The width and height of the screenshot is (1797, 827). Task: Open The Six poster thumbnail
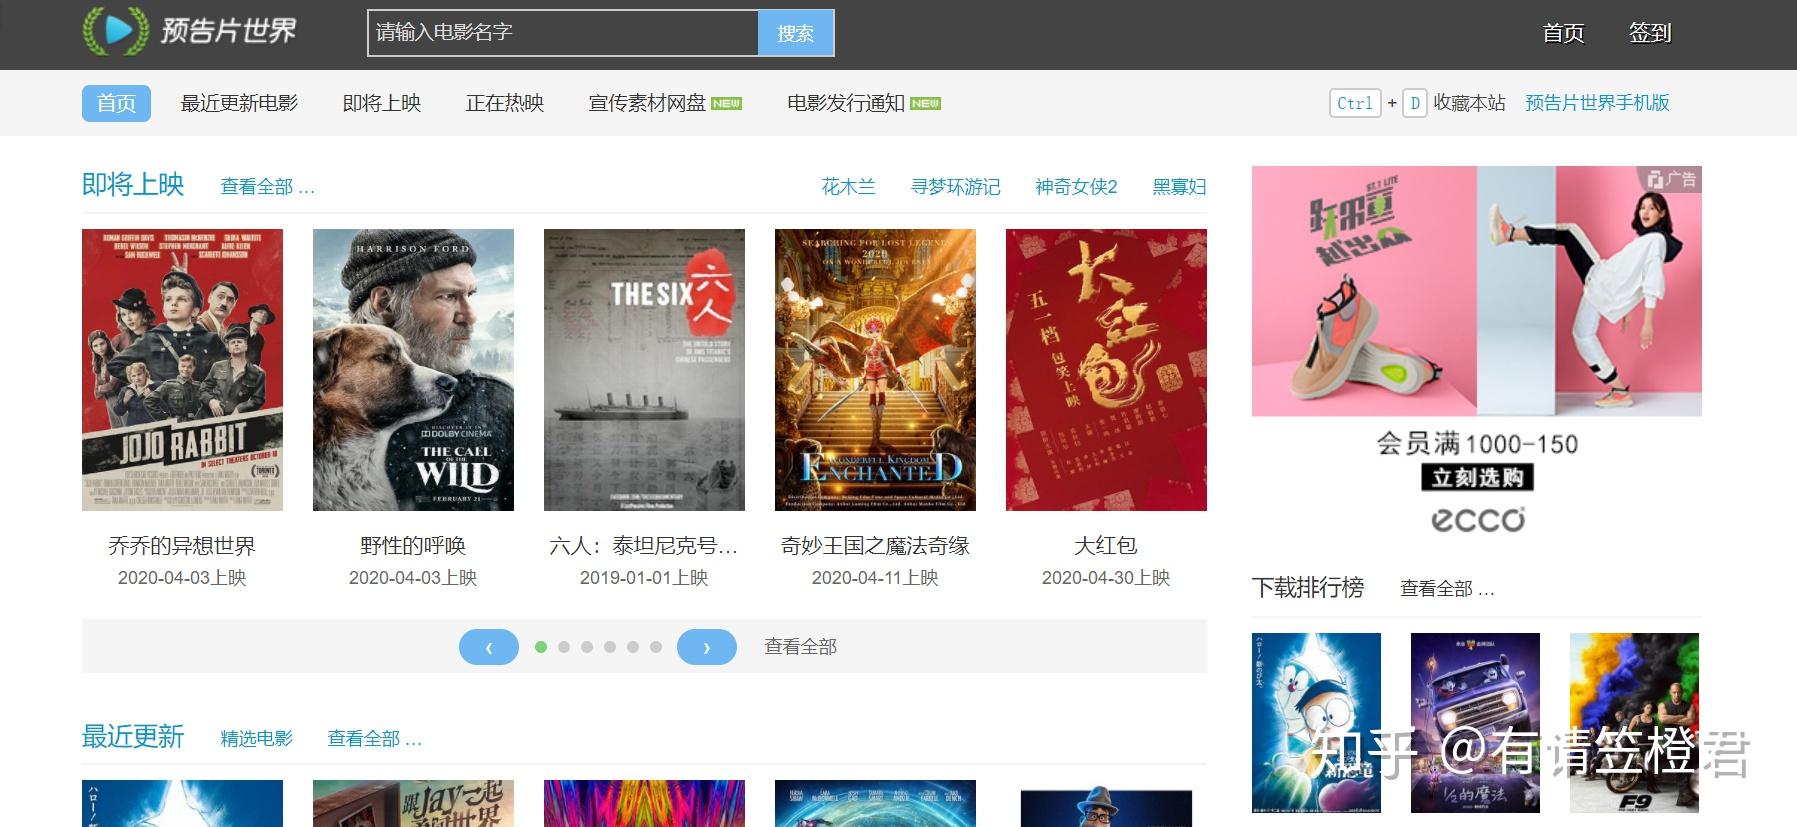(644, 370)
